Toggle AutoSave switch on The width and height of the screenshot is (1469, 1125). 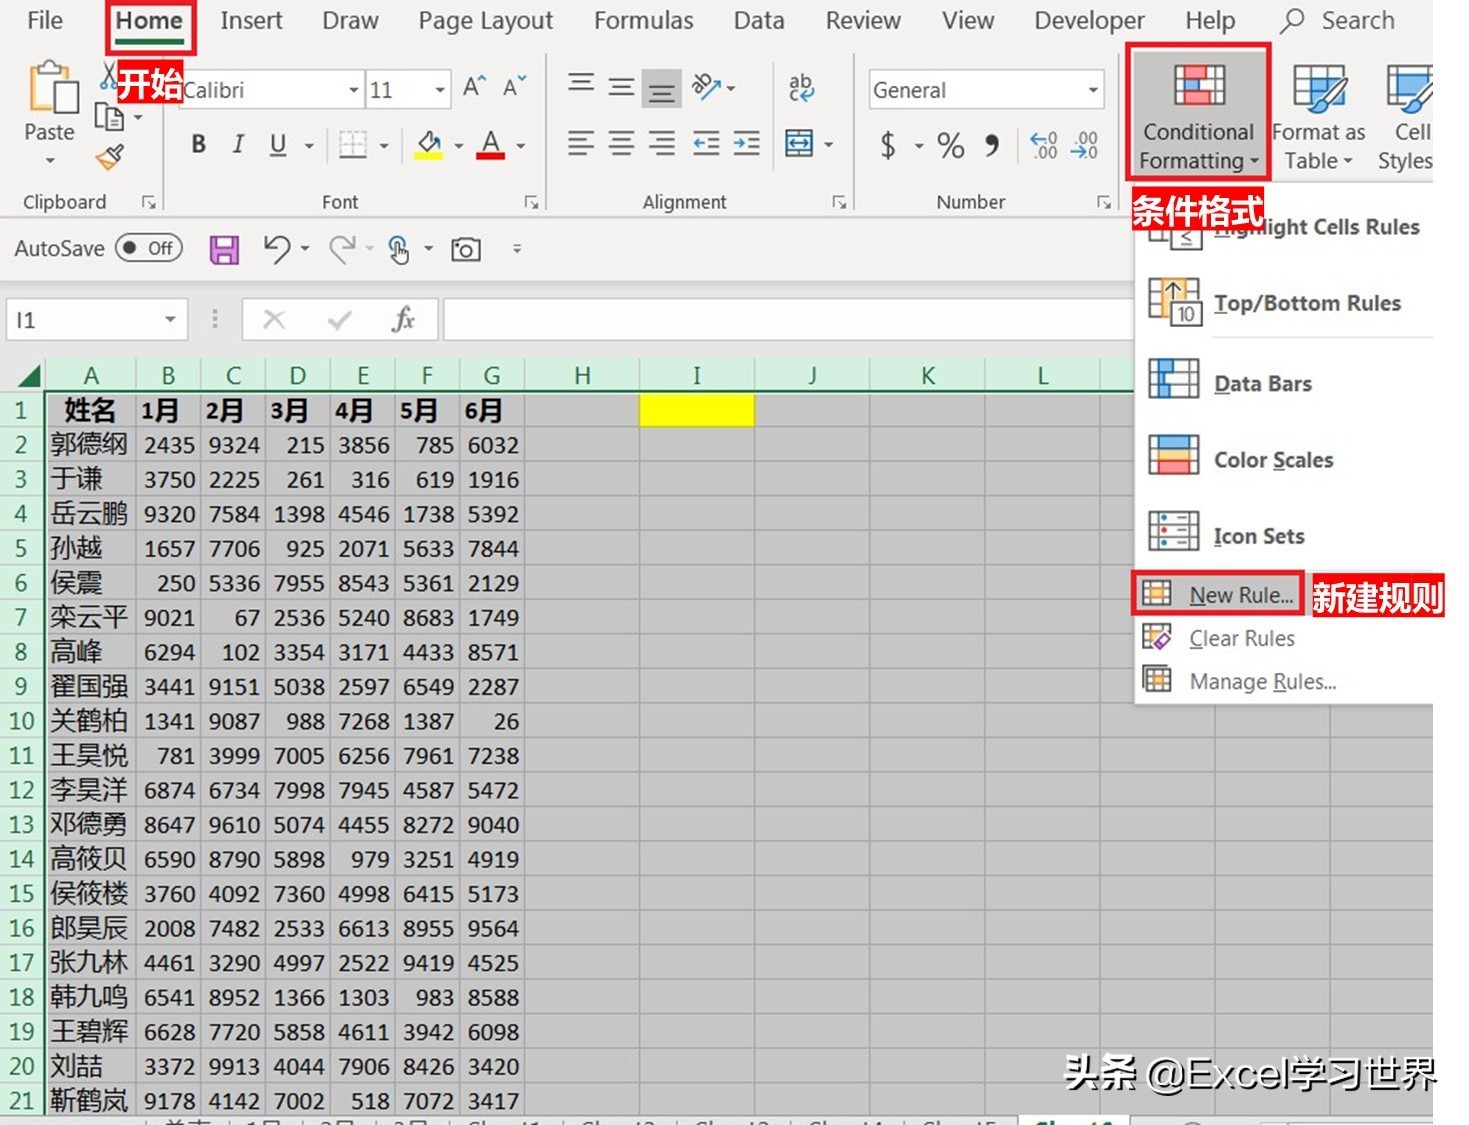tap(149, 248)
